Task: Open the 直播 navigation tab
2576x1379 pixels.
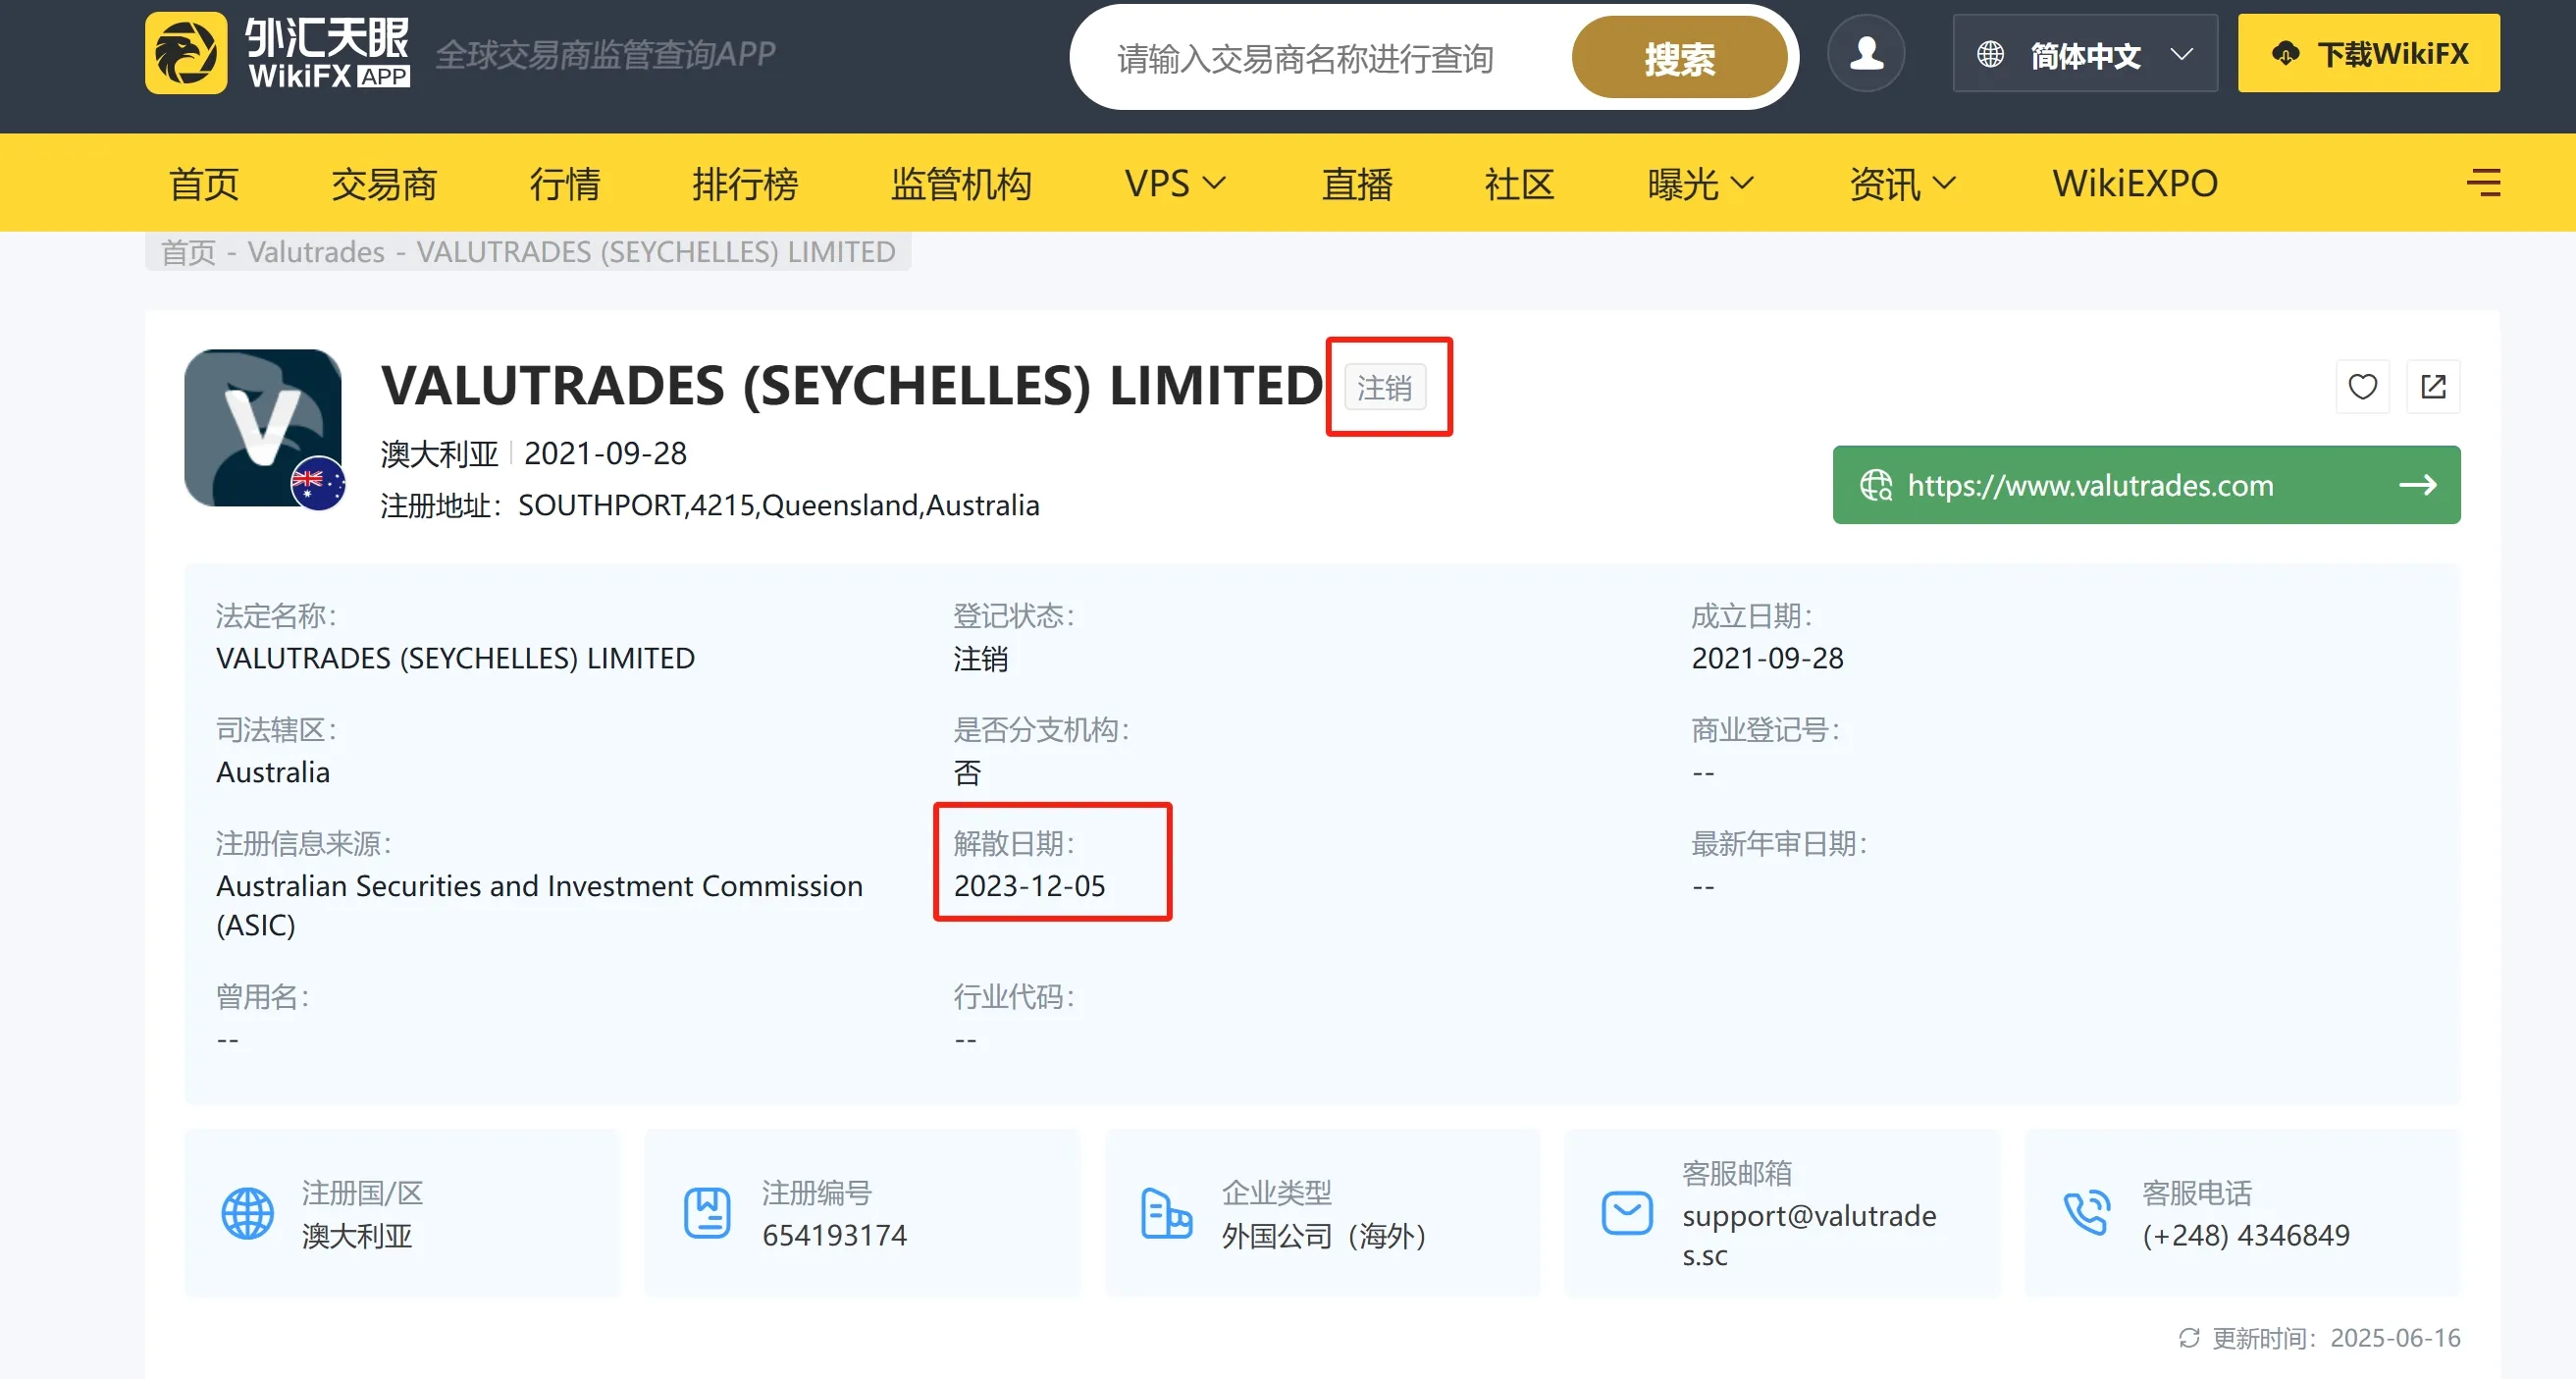Action: pos(1357,184)
